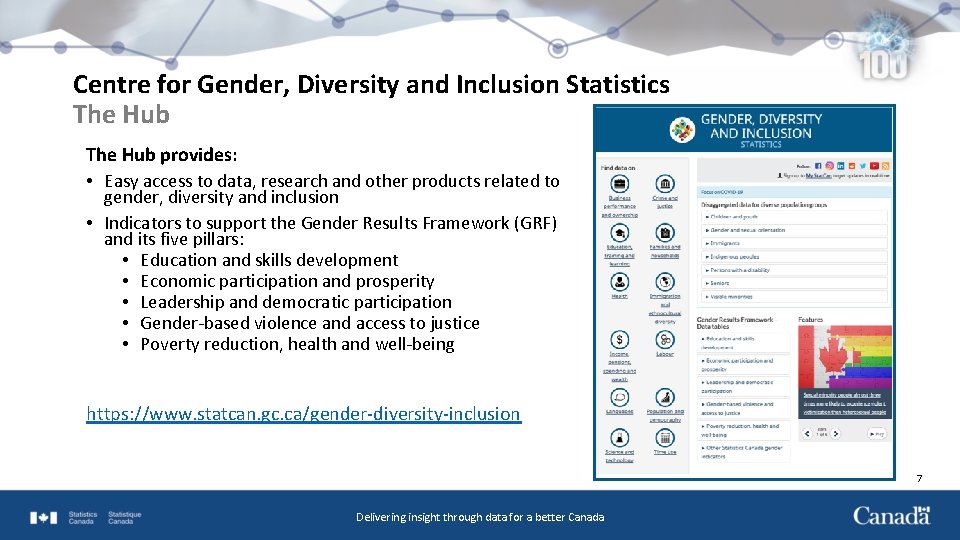The image size is (960, 540).
Task: Open the sexual minority people feature caption link
Action: coord(845,403)
